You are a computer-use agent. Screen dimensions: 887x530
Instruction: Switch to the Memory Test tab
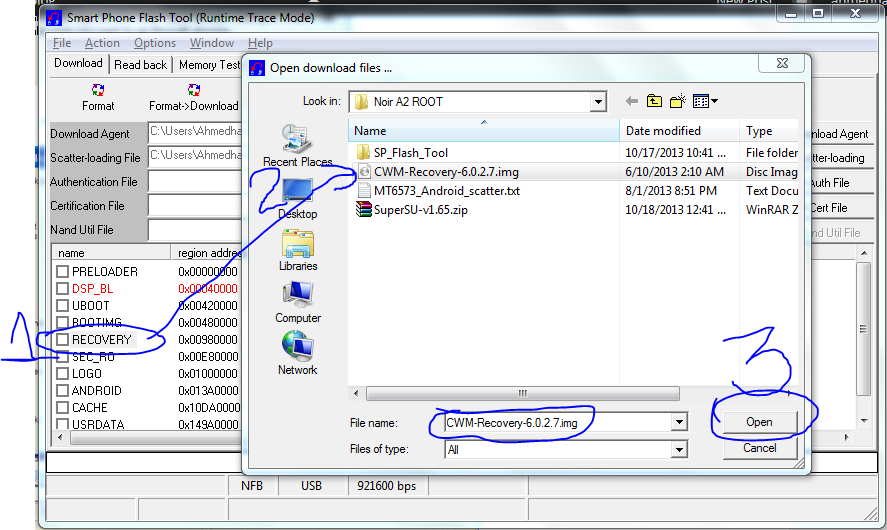208,65
